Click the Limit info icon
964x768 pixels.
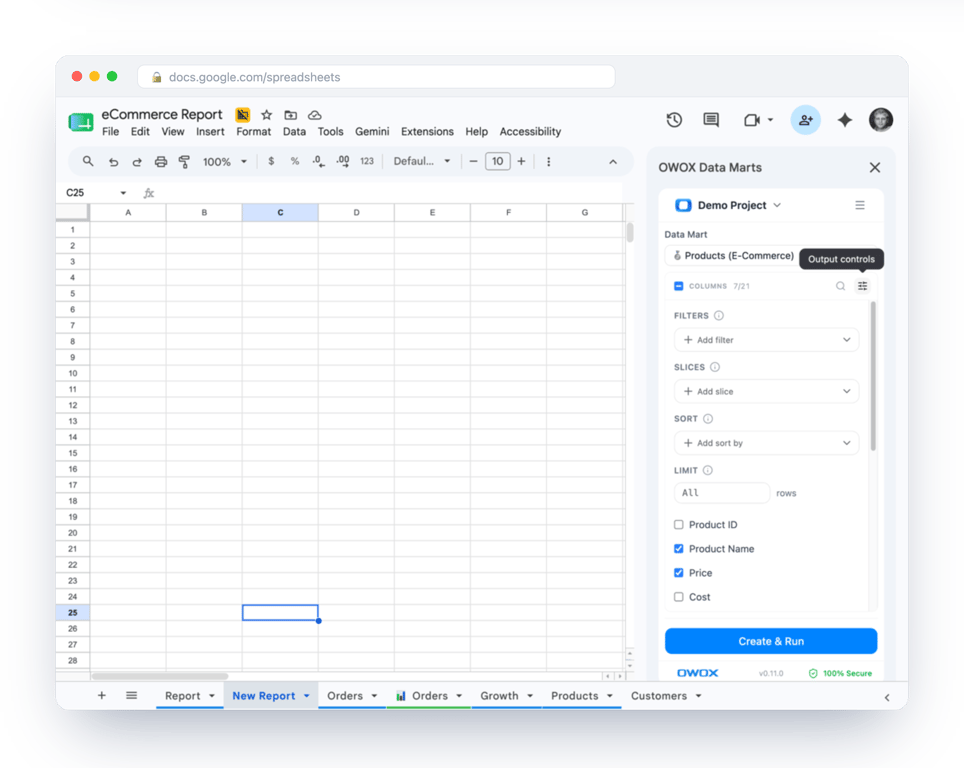click(x=708, y=470)
